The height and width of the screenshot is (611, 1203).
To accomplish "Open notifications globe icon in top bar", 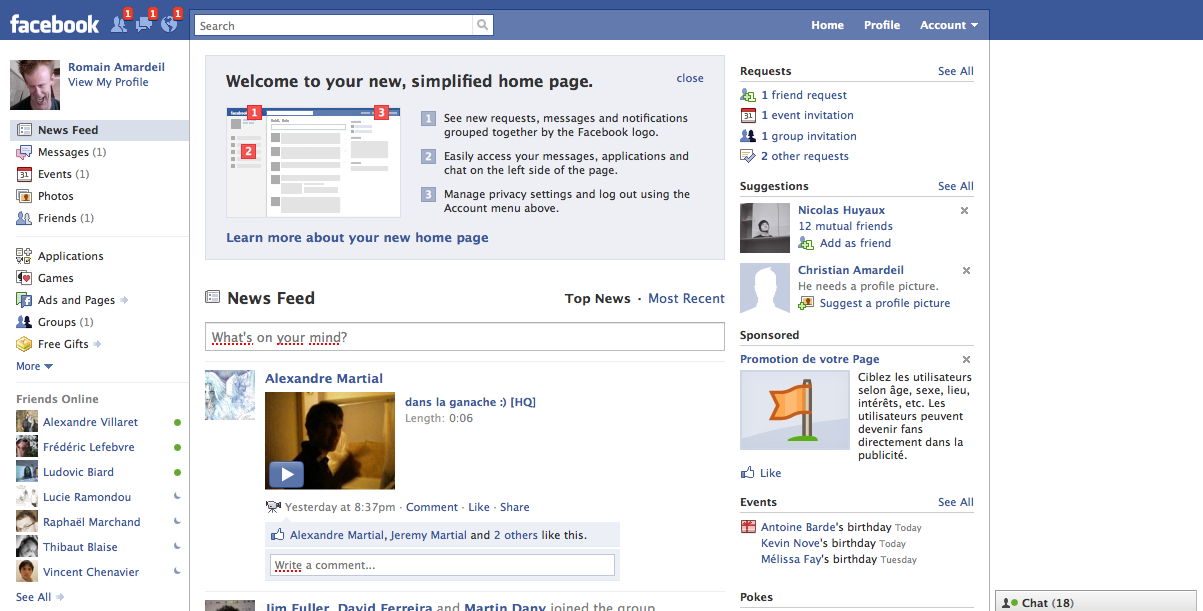I will (169, 24).
